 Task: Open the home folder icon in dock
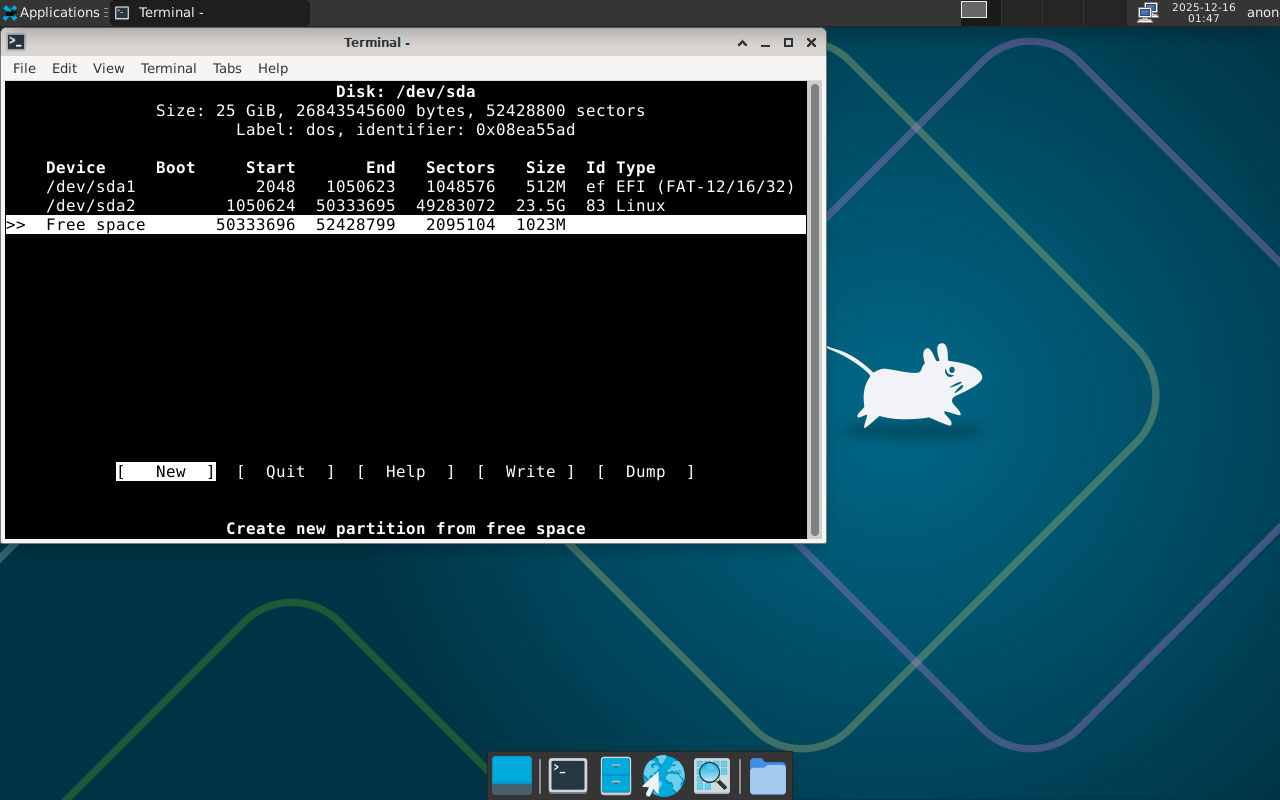tap(767, 776)
